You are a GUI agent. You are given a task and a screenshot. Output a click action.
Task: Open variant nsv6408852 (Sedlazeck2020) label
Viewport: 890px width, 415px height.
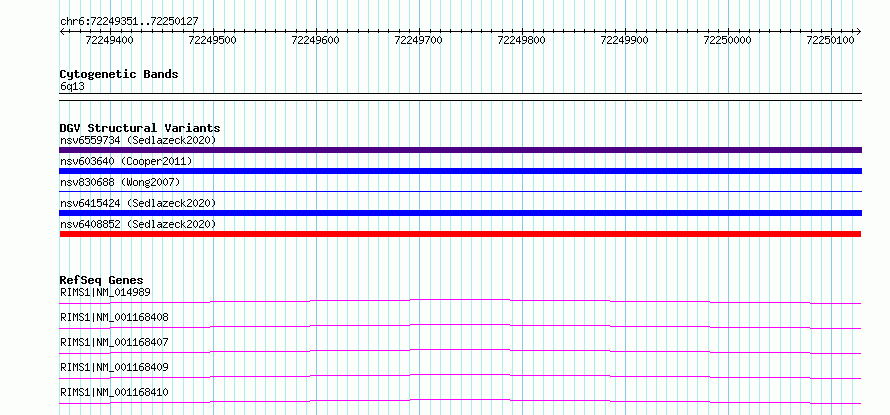tap(138, 224)
